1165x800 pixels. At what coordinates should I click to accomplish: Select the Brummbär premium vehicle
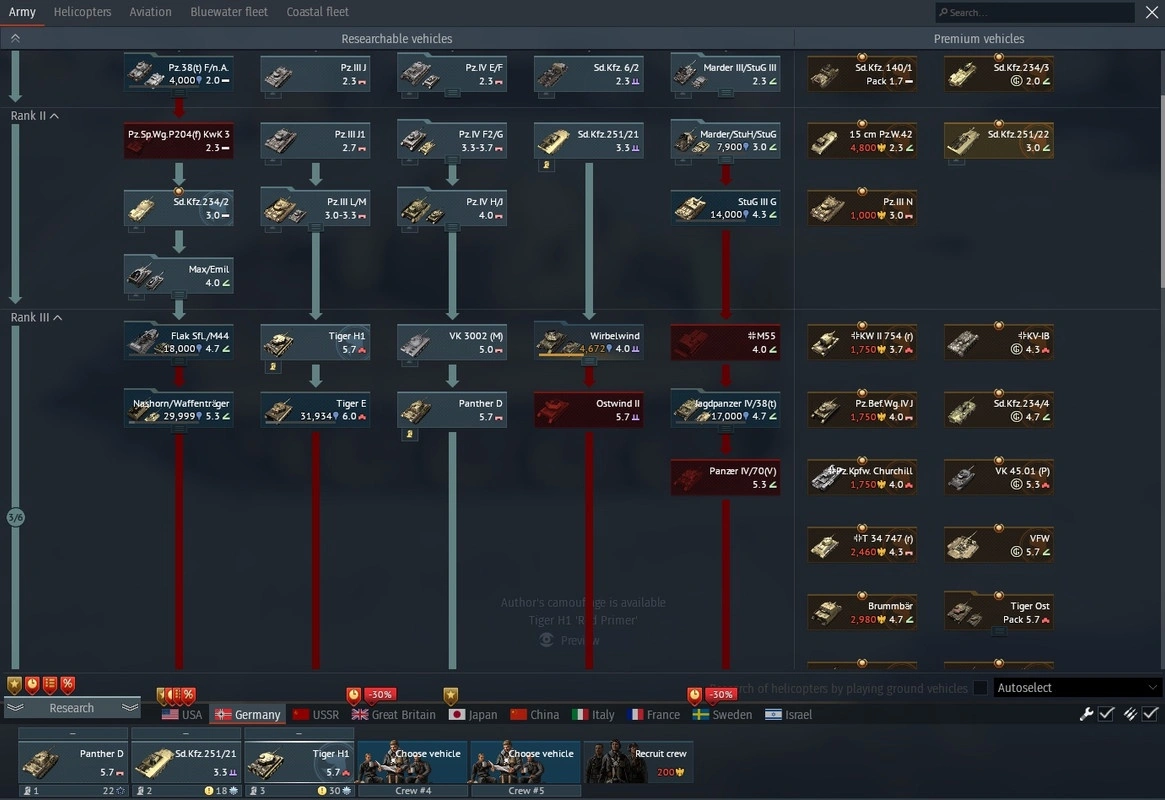(x=862, y=612)
